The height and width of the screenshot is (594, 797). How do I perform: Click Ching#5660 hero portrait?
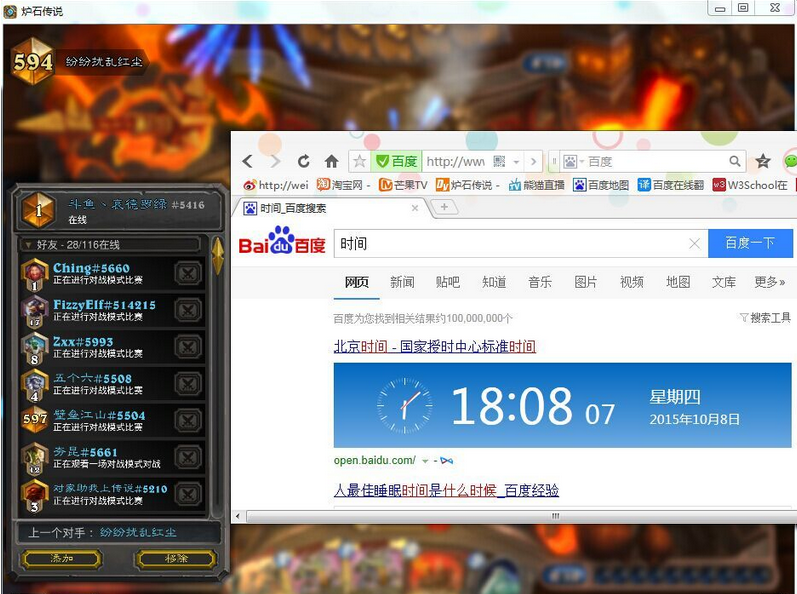point(35,274)
